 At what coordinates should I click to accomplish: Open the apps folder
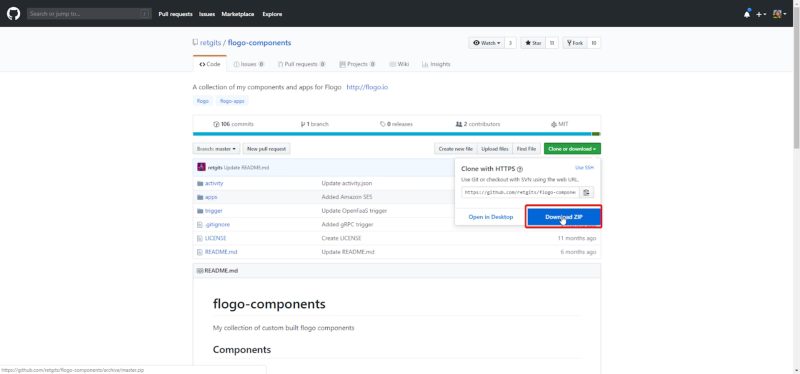pos(211,197)
